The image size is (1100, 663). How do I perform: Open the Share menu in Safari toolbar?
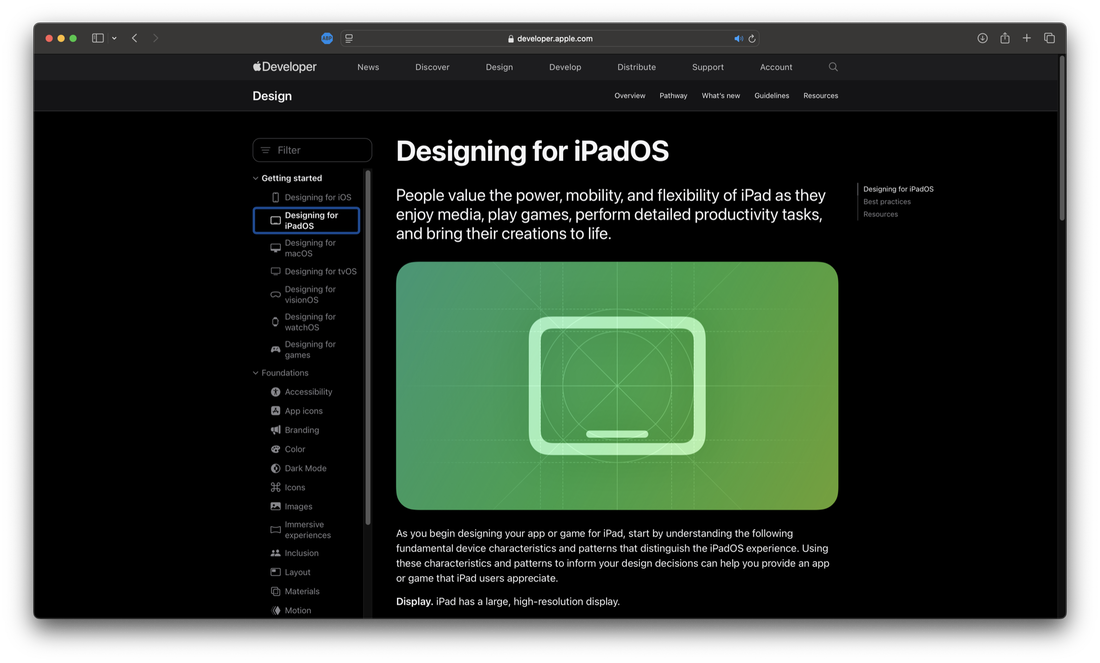(1005, 38)
